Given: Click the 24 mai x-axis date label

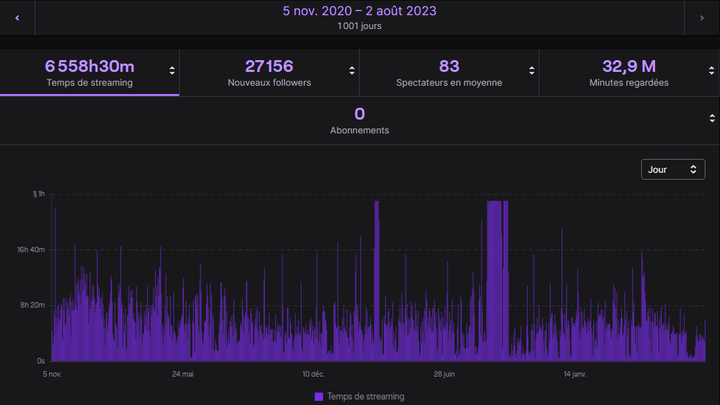Looking at the screenshot, I should click(x=182, y=374).
